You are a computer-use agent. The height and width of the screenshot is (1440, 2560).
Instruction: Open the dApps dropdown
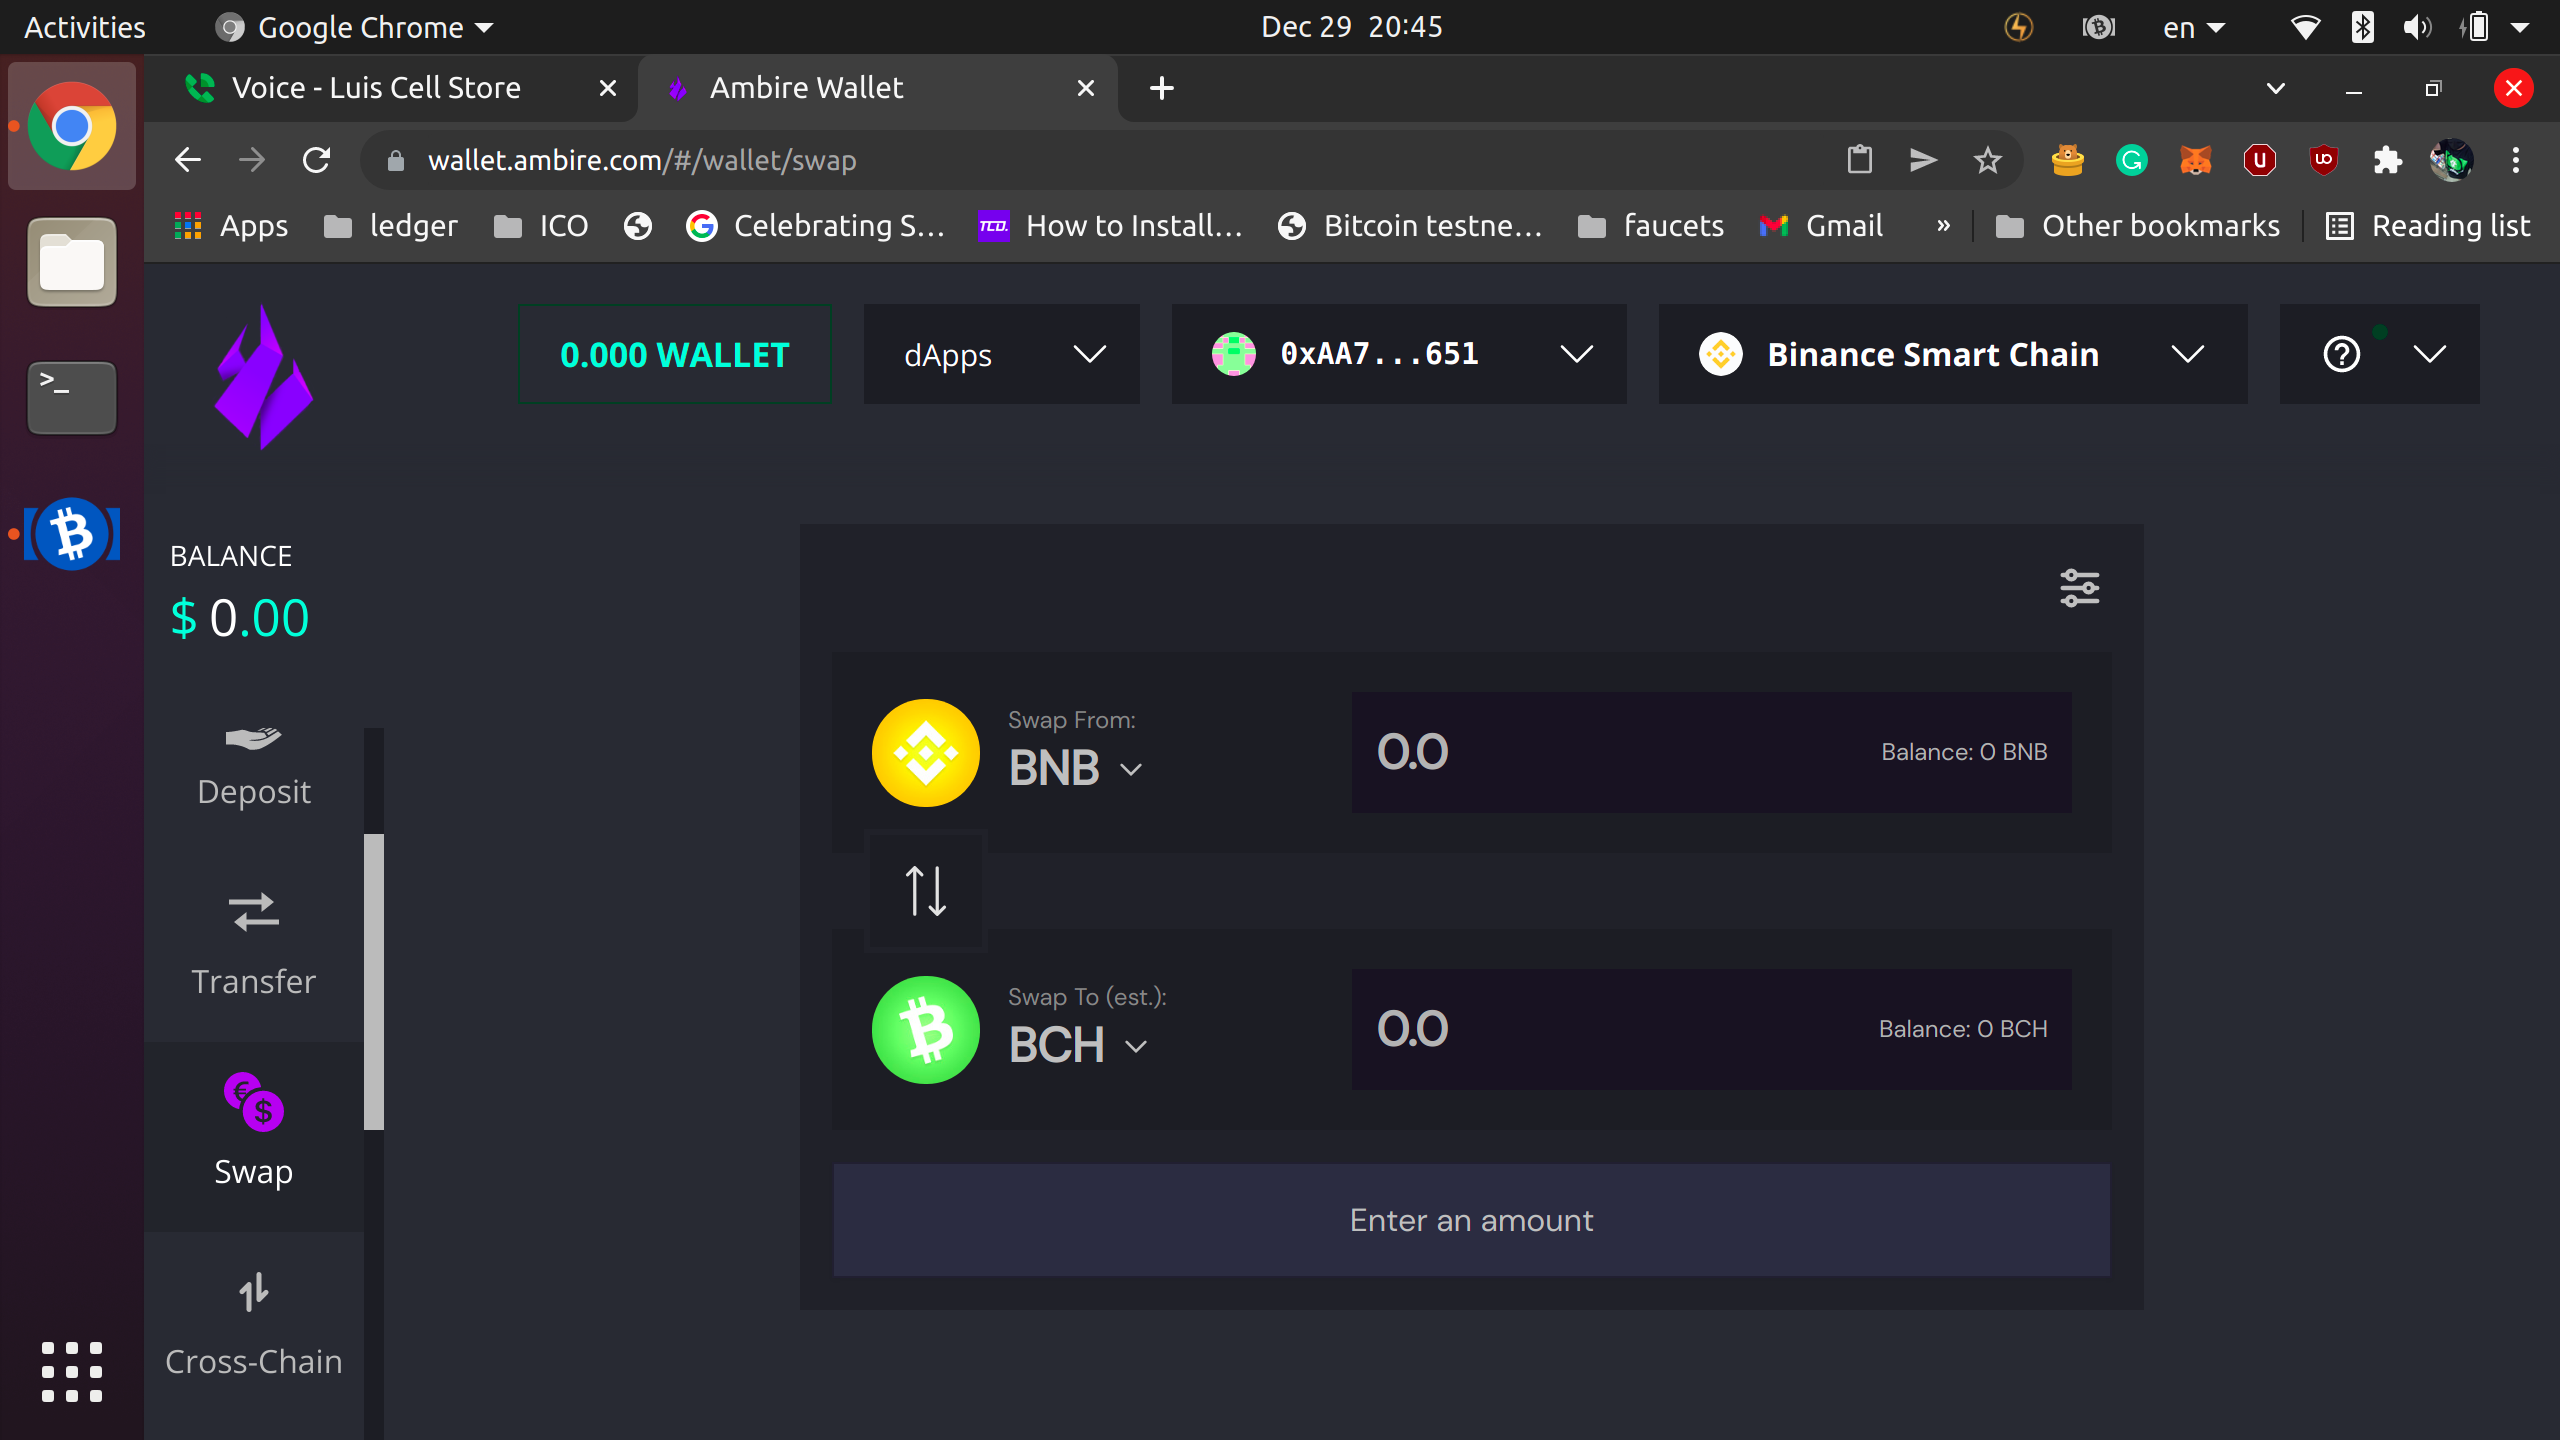pos(1002,354)
